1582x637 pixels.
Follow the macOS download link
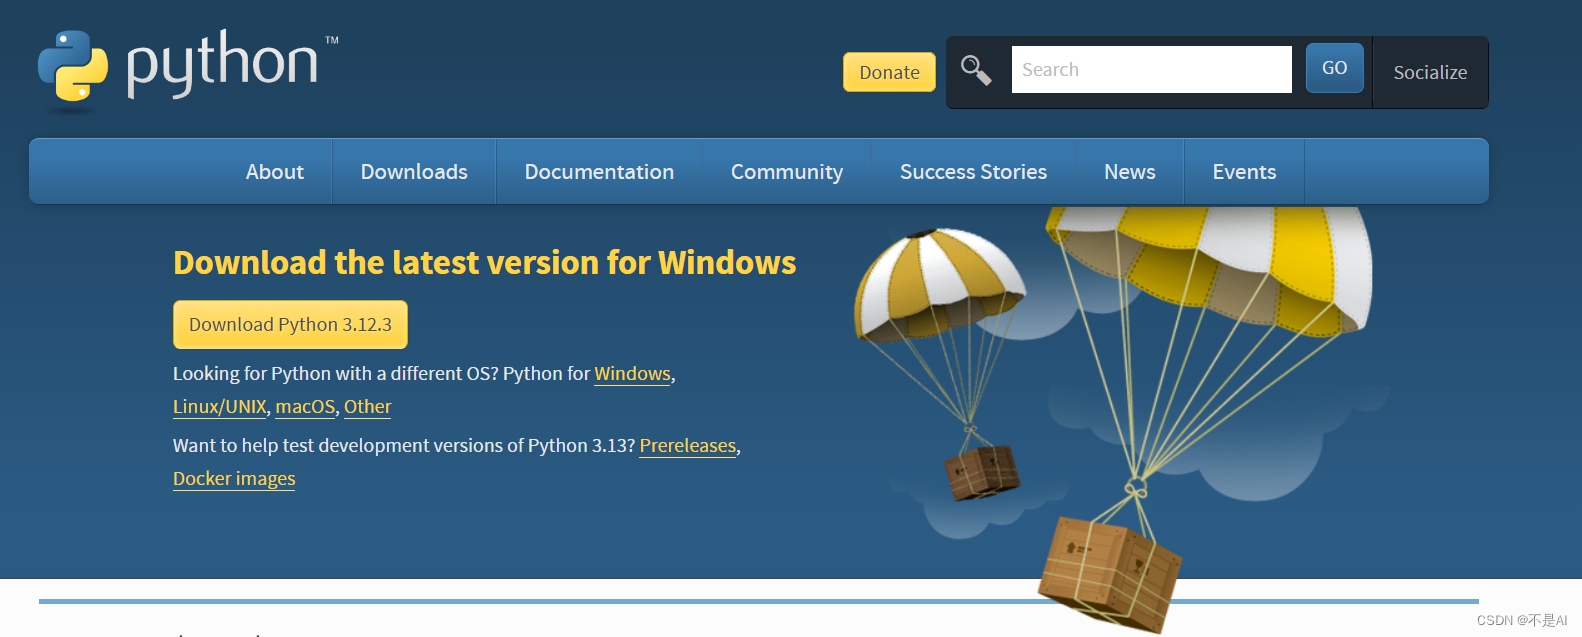305,407
